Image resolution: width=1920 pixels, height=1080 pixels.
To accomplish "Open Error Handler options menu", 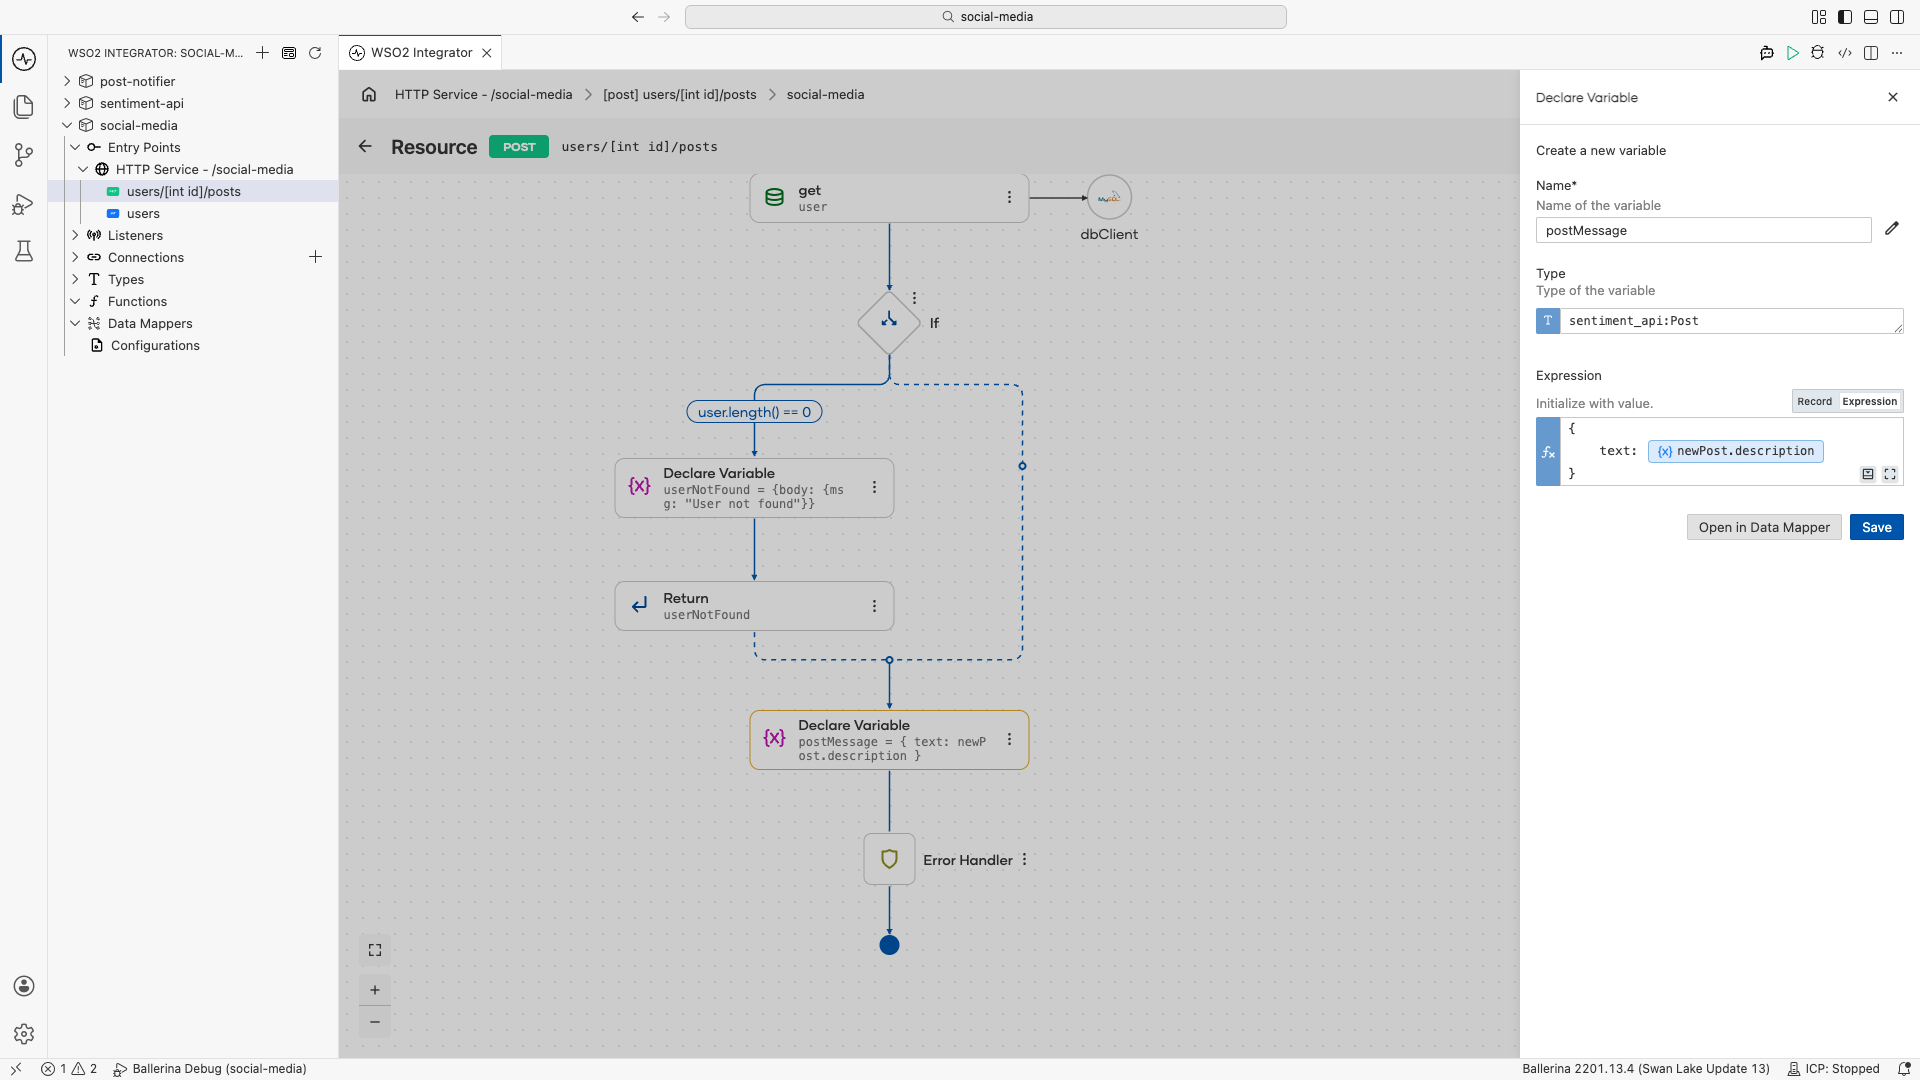I will 1024,860.
